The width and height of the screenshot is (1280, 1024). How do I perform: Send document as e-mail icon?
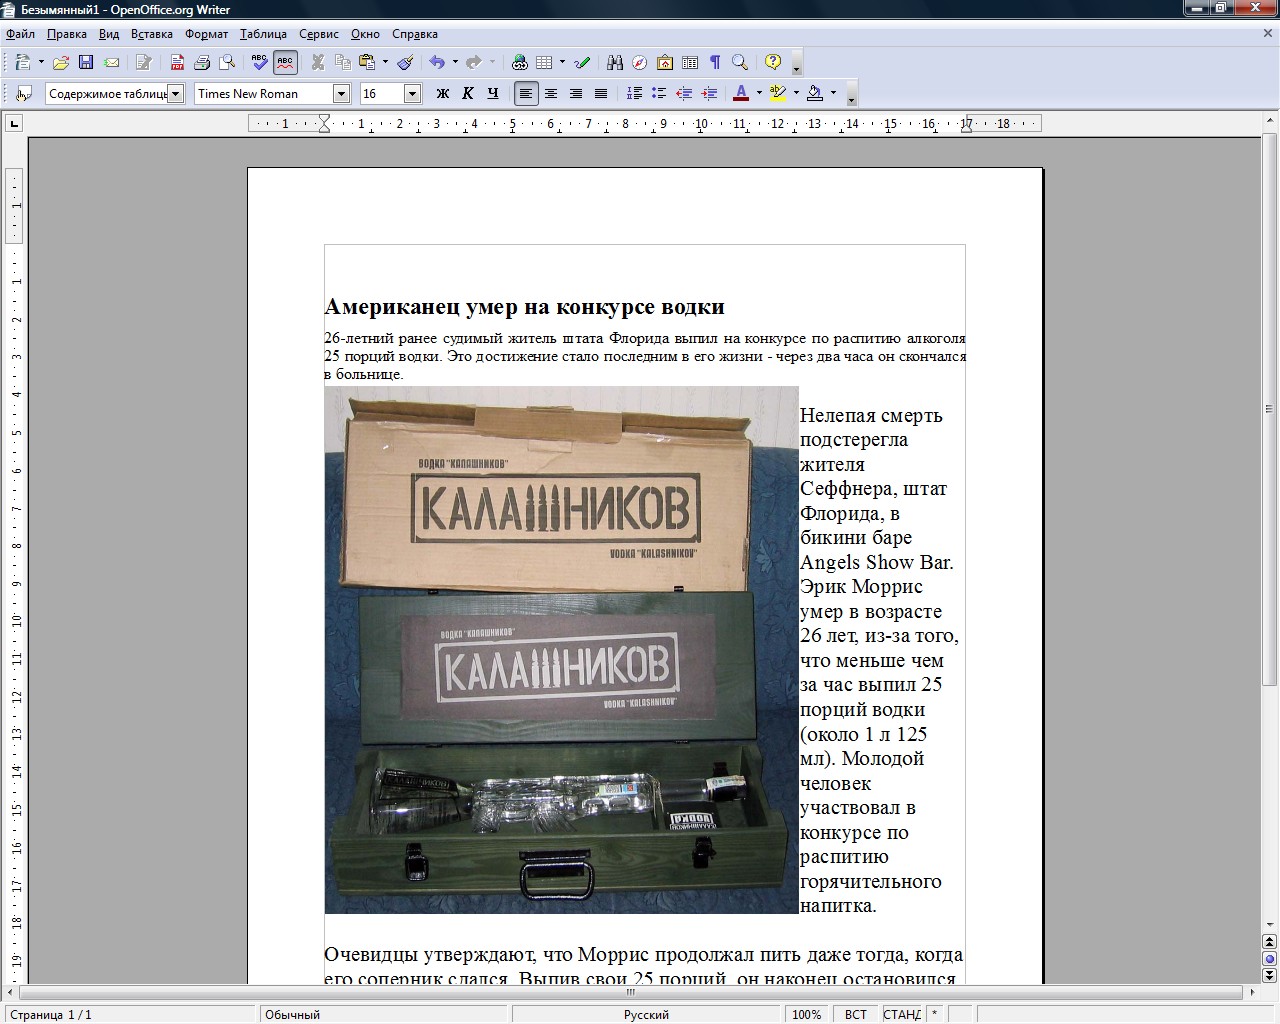[112, 62]
